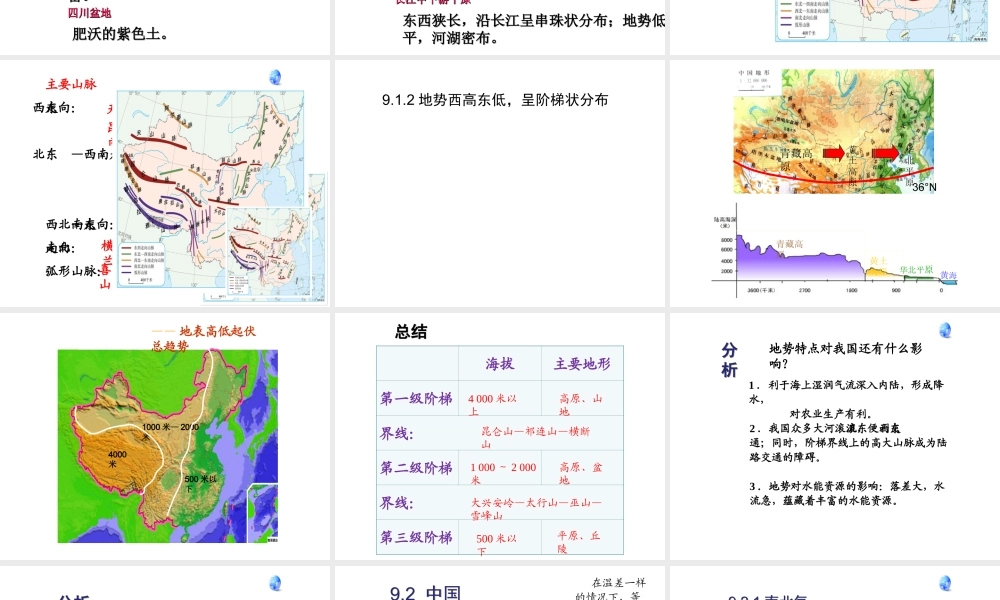Click the 第二级阶梯 row label

(416, 468)
